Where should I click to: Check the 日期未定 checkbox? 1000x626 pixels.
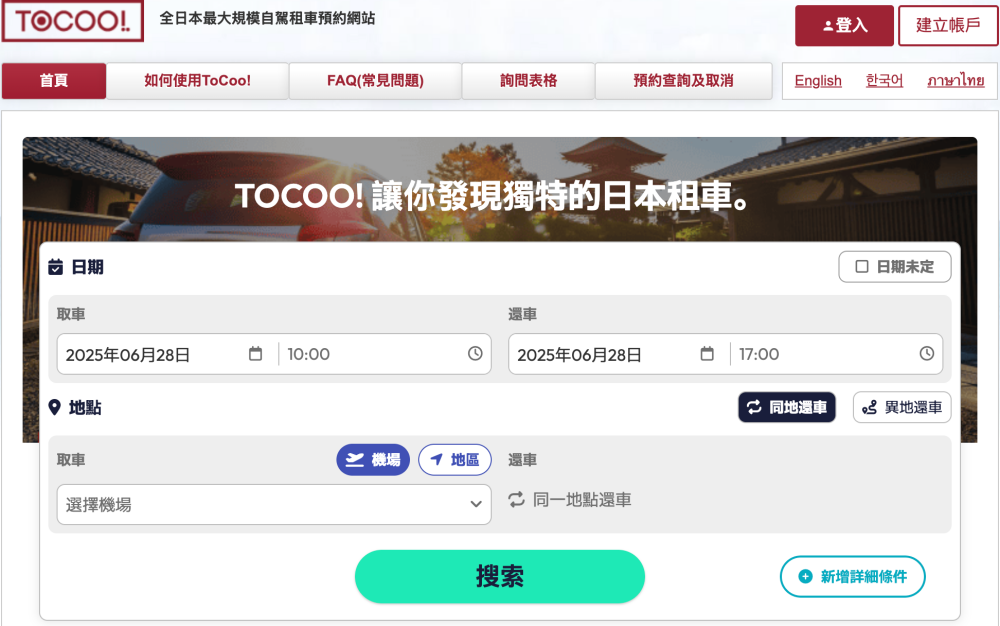point(862,266)
